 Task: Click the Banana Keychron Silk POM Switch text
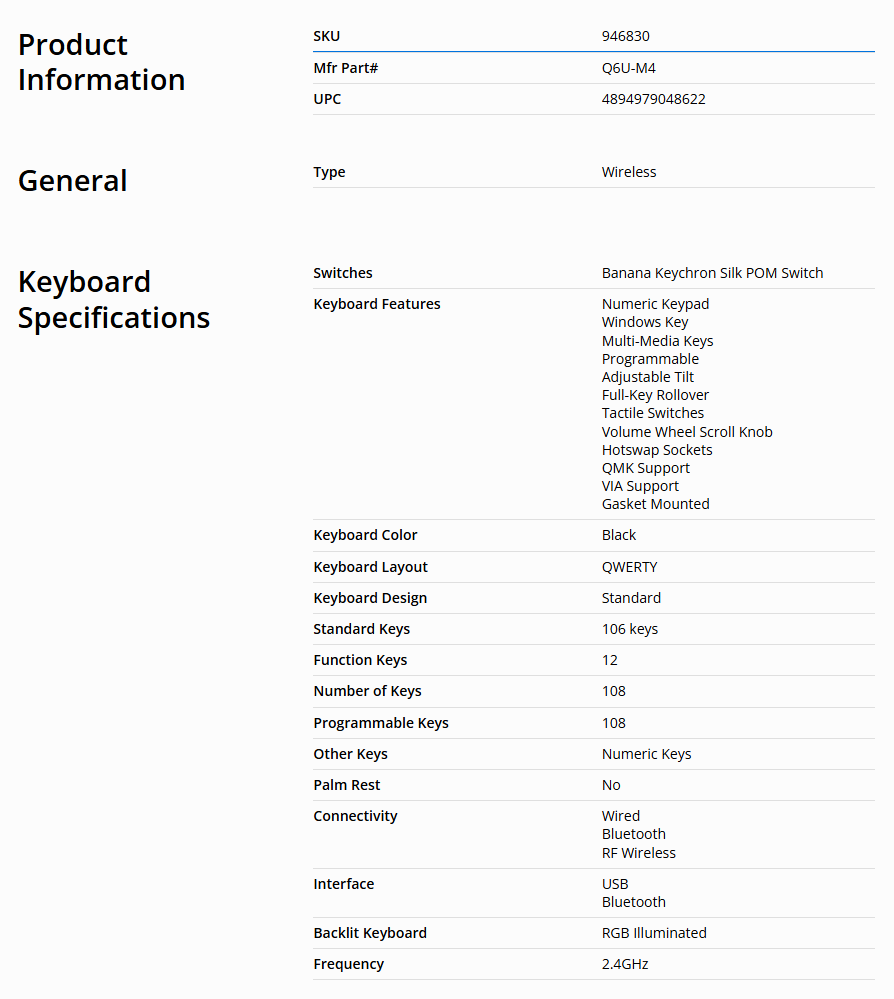(712, 273)
